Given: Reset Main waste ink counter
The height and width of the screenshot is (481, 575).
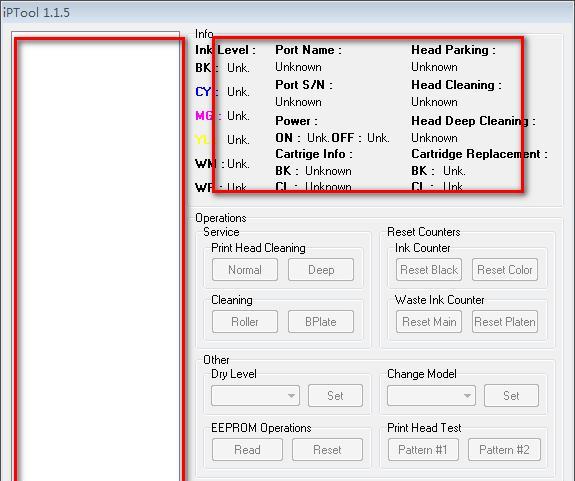Looking at the screenshot, I should pyautogui.click(x=429, y=322).
